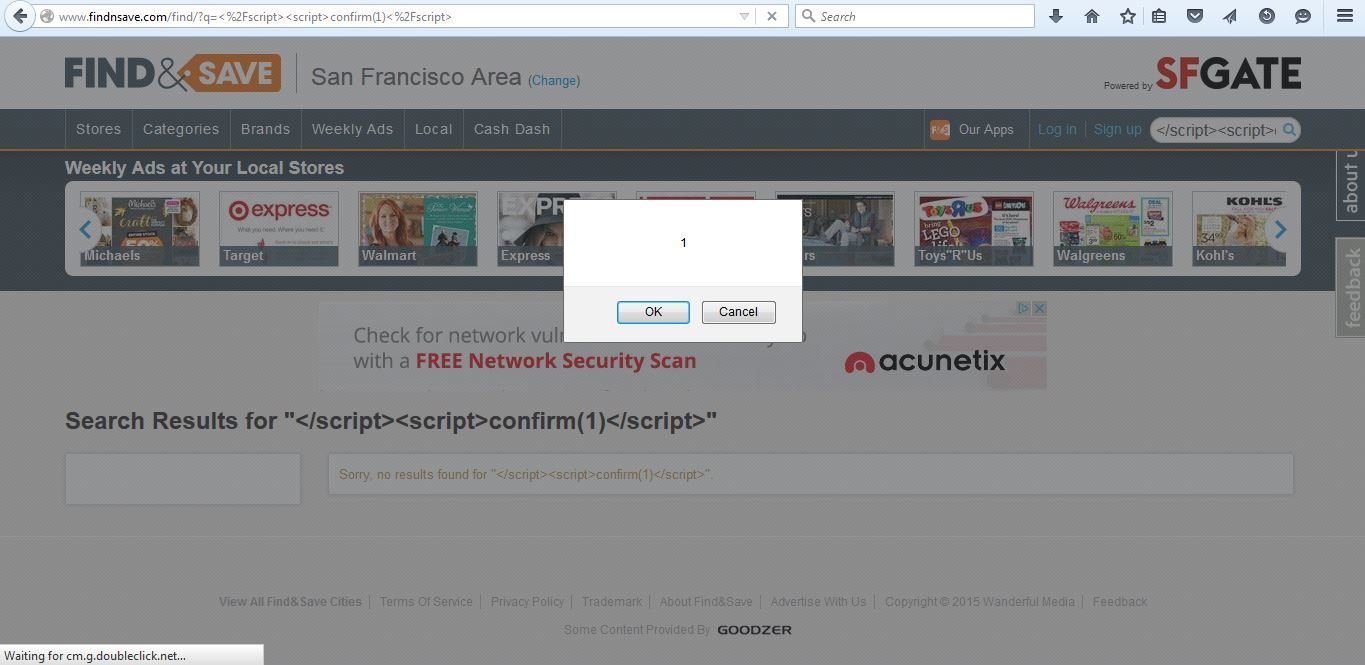Click the SFGATE logo
Image resolution: width=1365 pixels, height=665 pixels.
(1228, 73)
